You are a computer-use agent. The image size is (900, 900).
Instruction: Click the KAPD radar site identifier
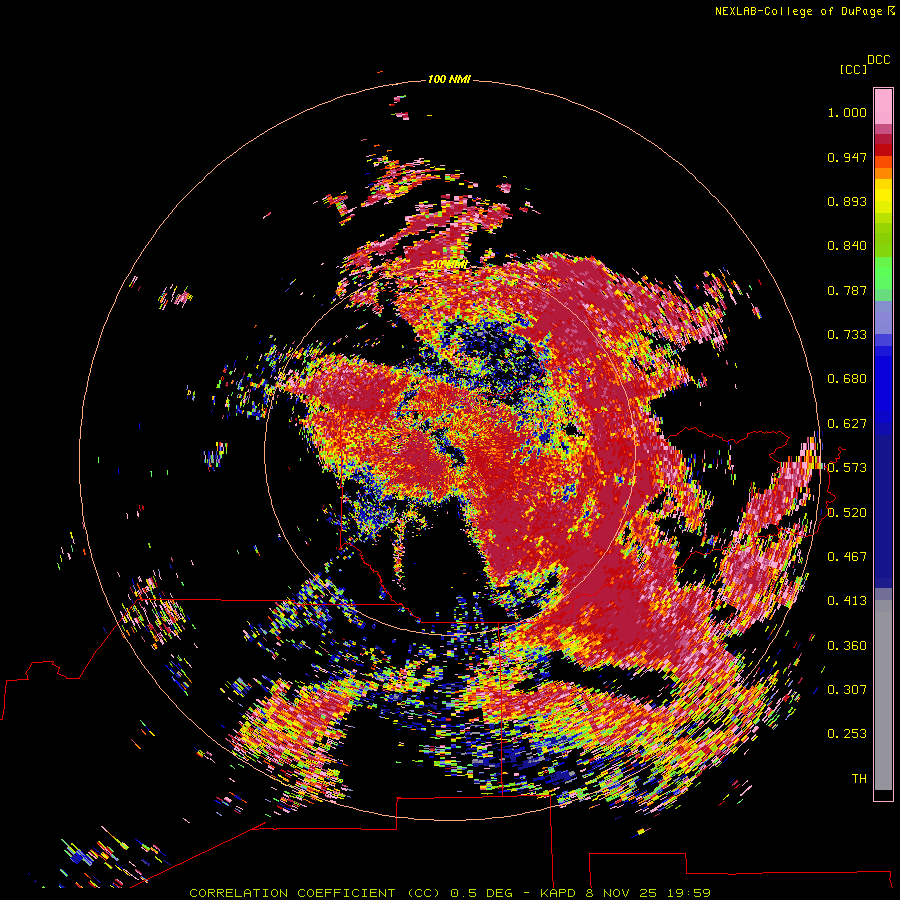[558, 893]
